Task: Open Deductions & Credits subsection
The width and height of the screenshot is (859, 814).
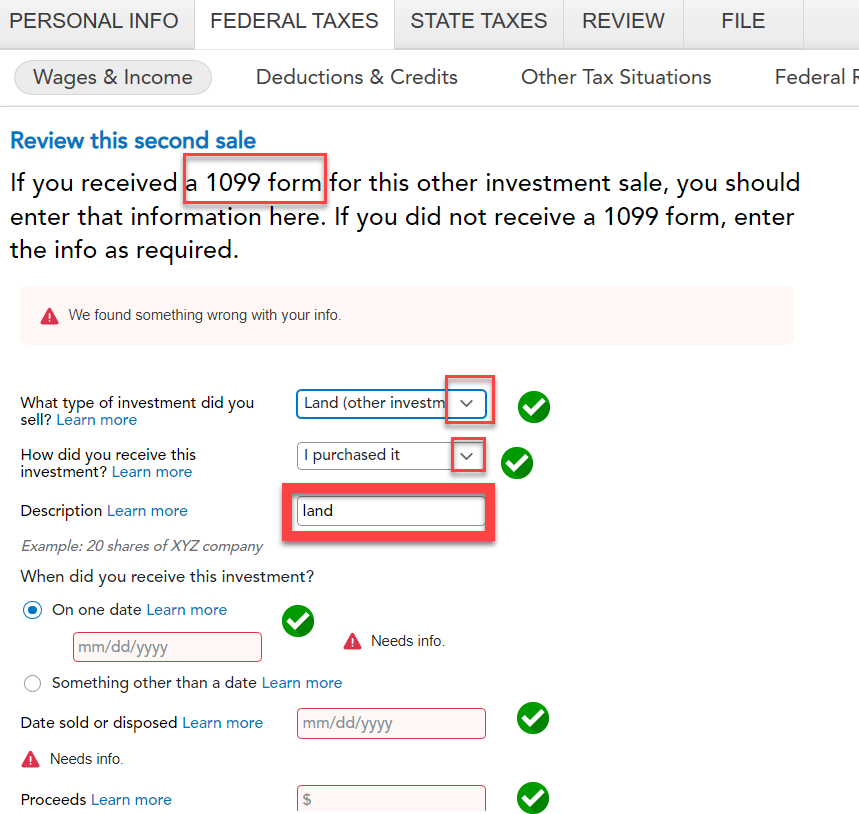Action: pyautogui.click(x=357, y=77)
